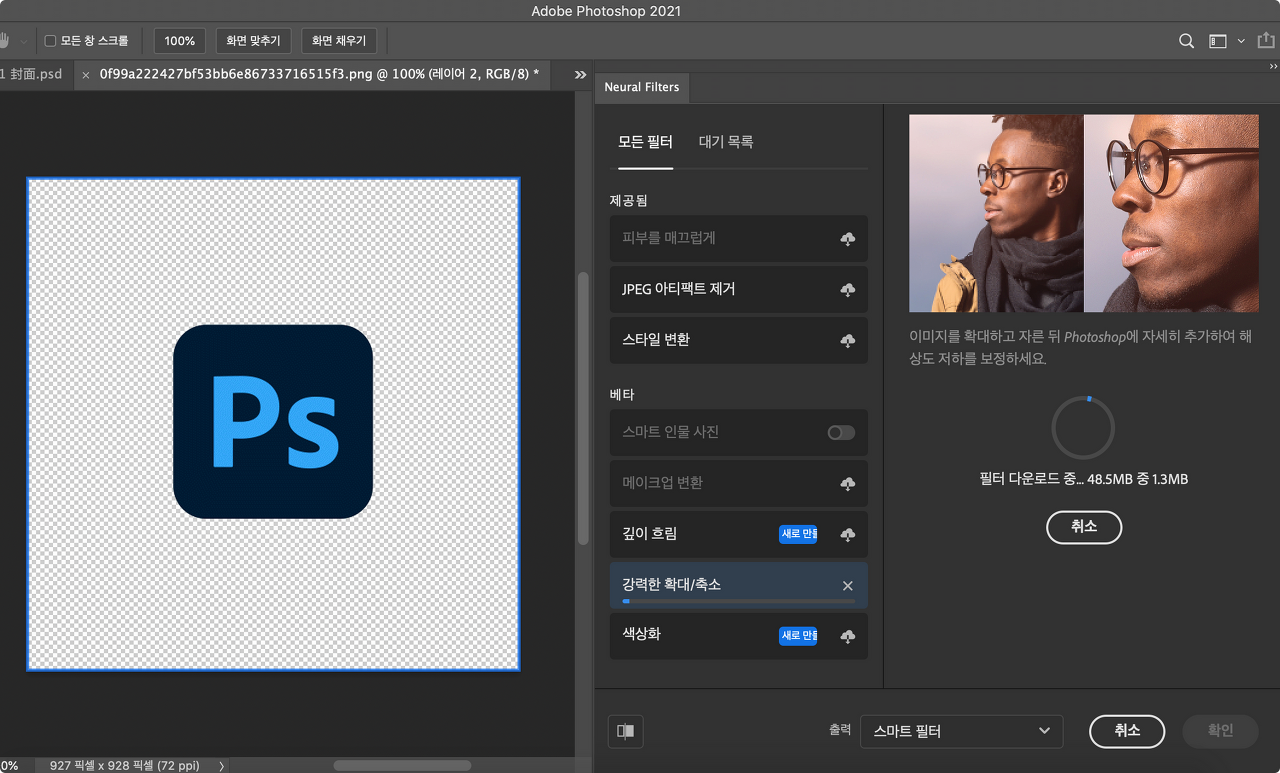Expand the workspace dropdown arrow

point(1241,41)
